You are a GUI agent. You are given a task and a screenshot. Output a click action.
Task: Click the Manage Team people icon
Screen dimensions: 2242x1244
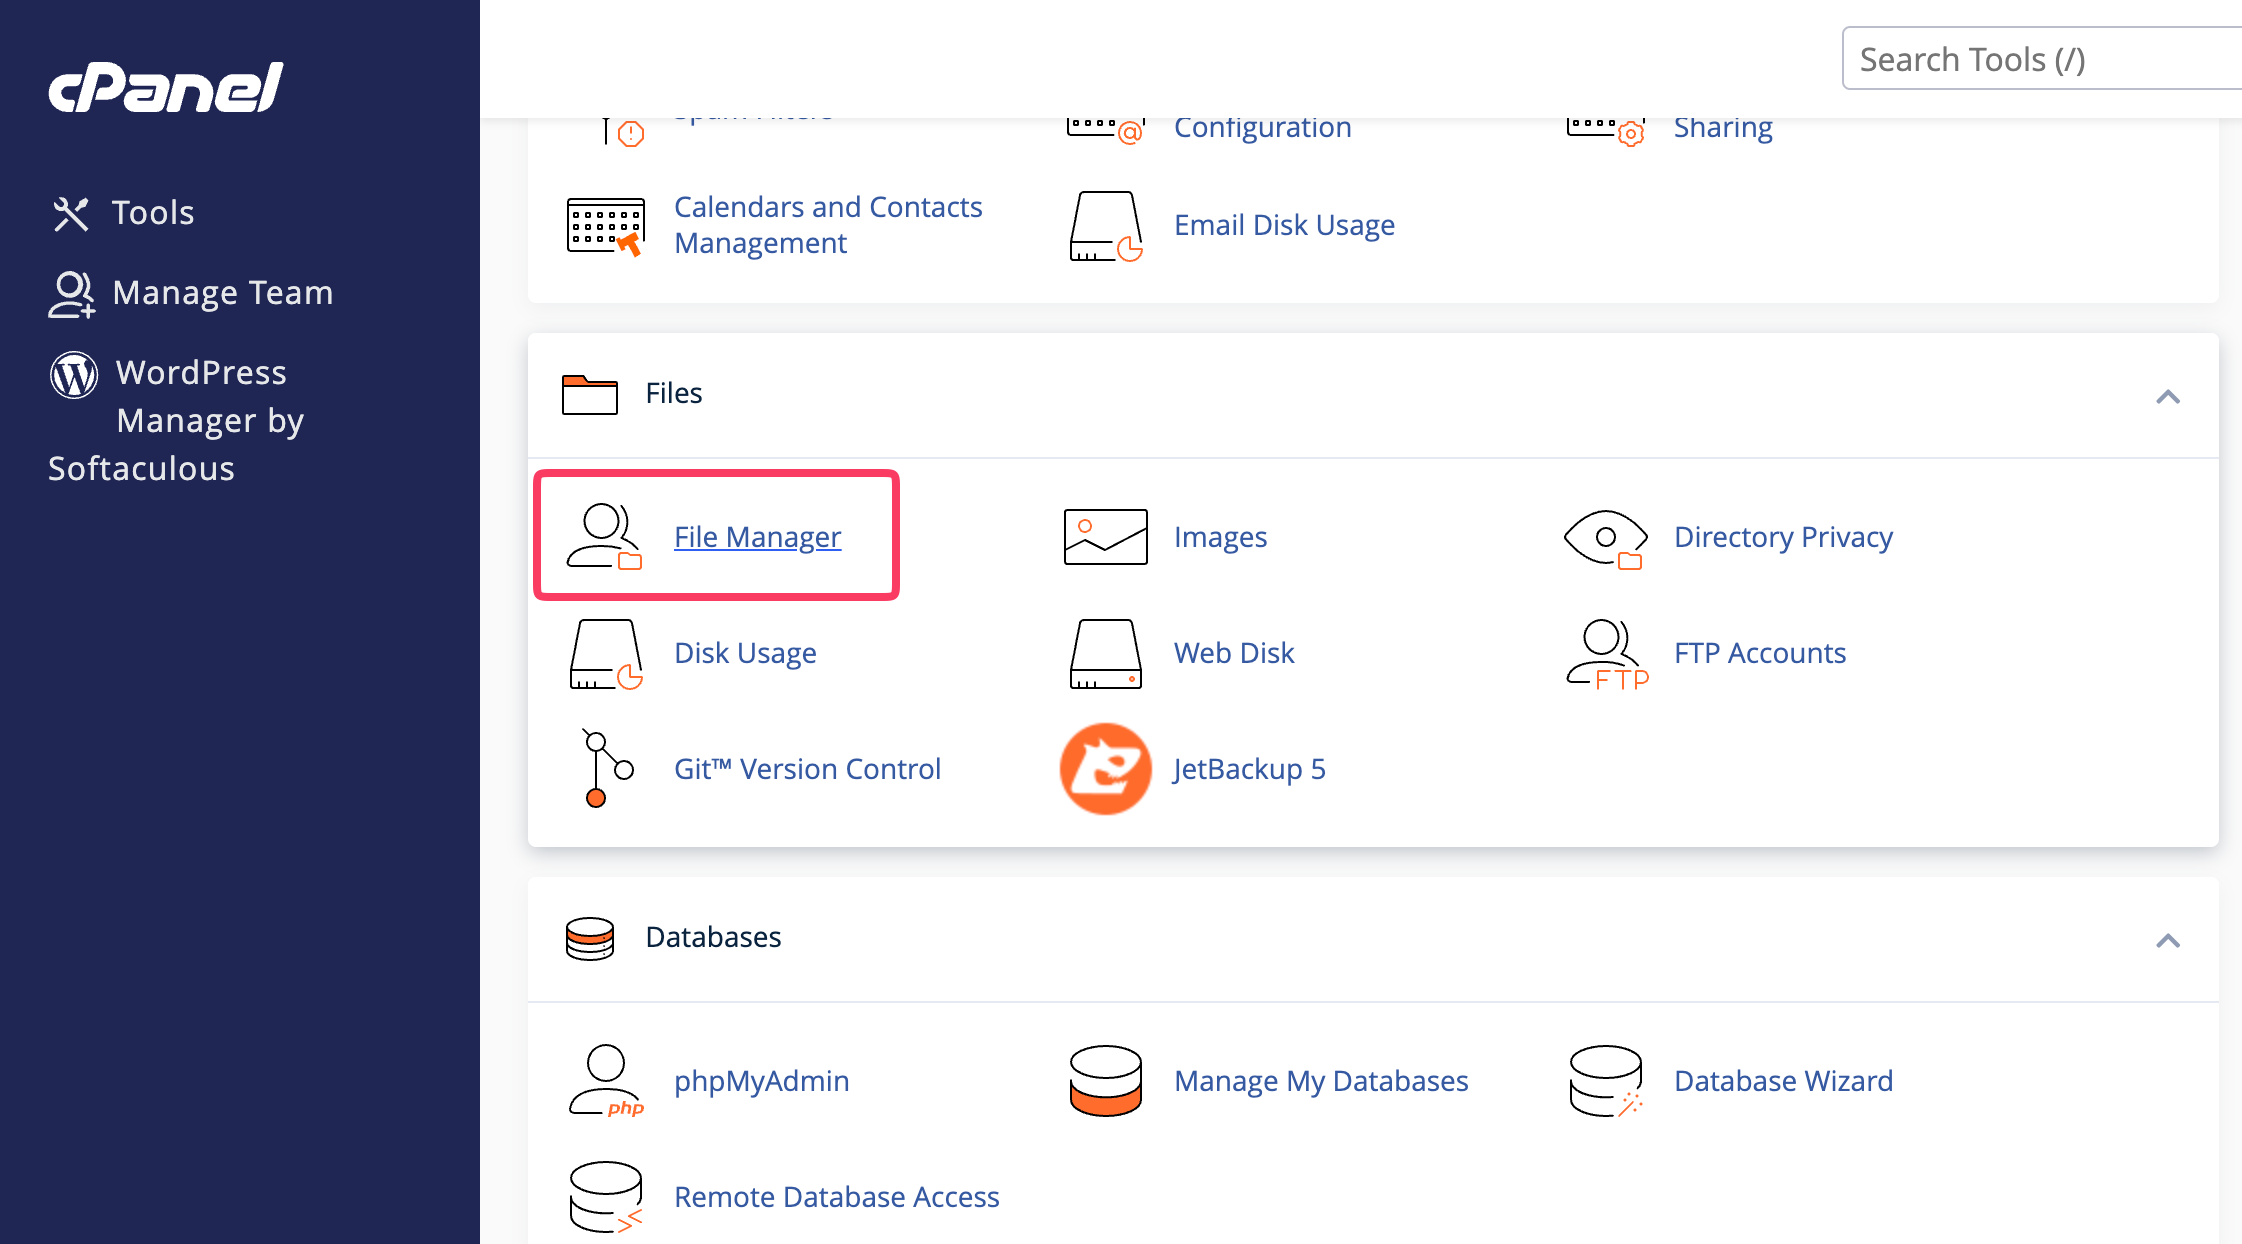pos(72,294)
